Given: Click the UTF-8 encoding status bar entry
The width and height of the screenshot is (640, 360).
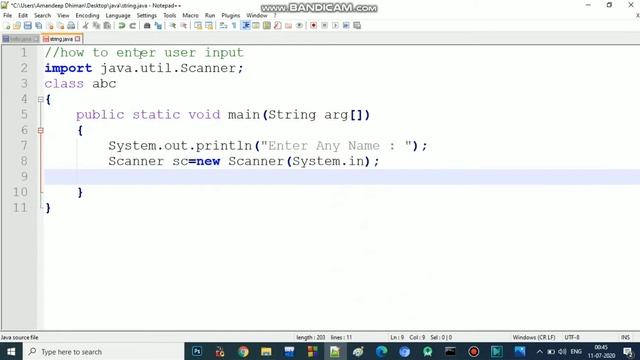Looking at the screenshot, I should point(572,338).
